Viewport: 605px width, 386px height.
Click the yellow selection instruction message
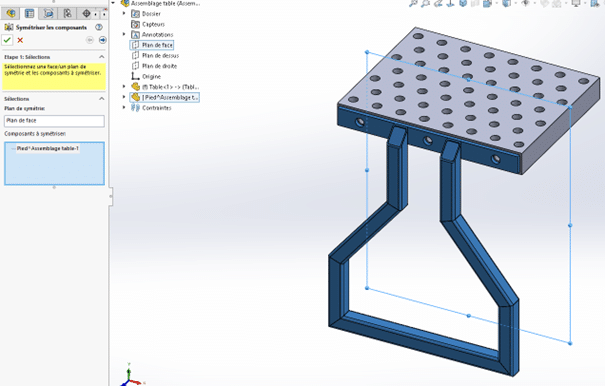pyautogui.click(x=54, y=76)
